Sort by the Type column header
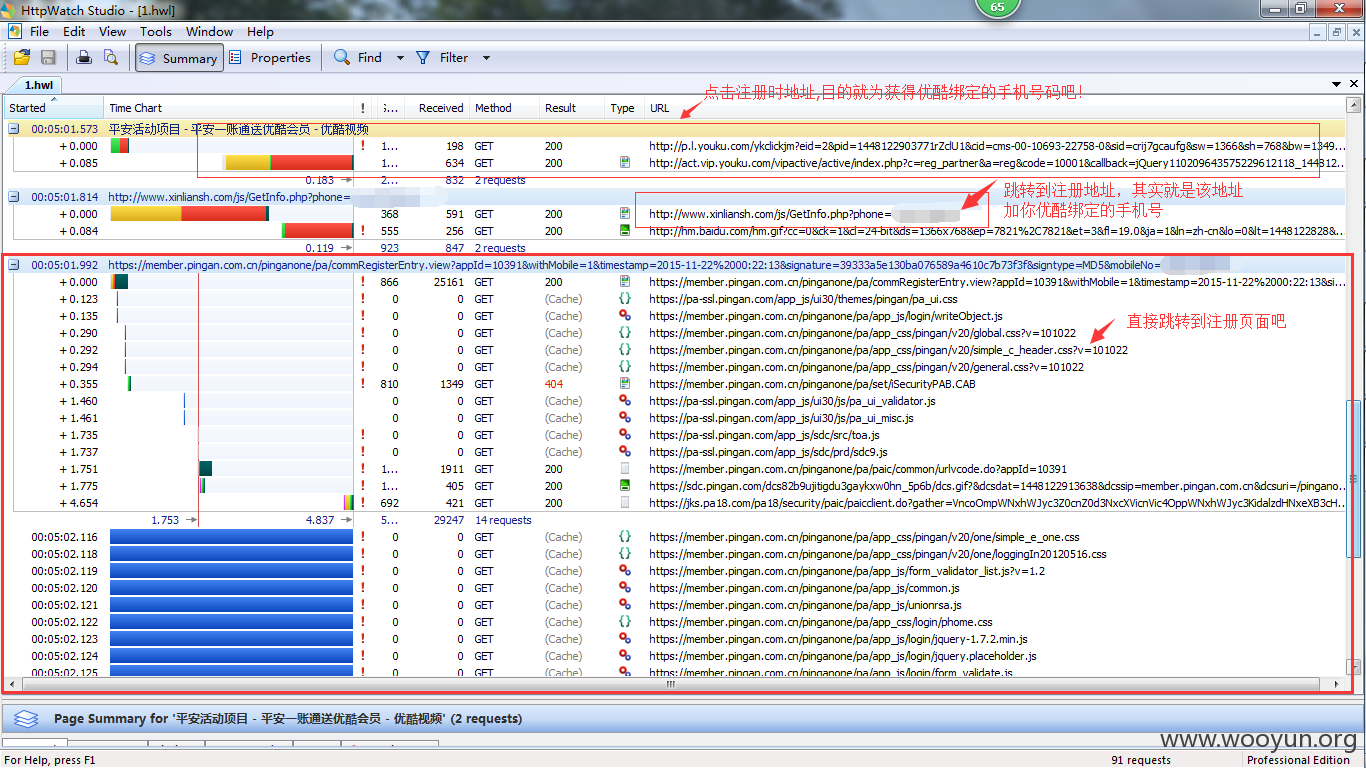Image resolution: width=1366 pixels, height=768 pixels. point(624,108)
